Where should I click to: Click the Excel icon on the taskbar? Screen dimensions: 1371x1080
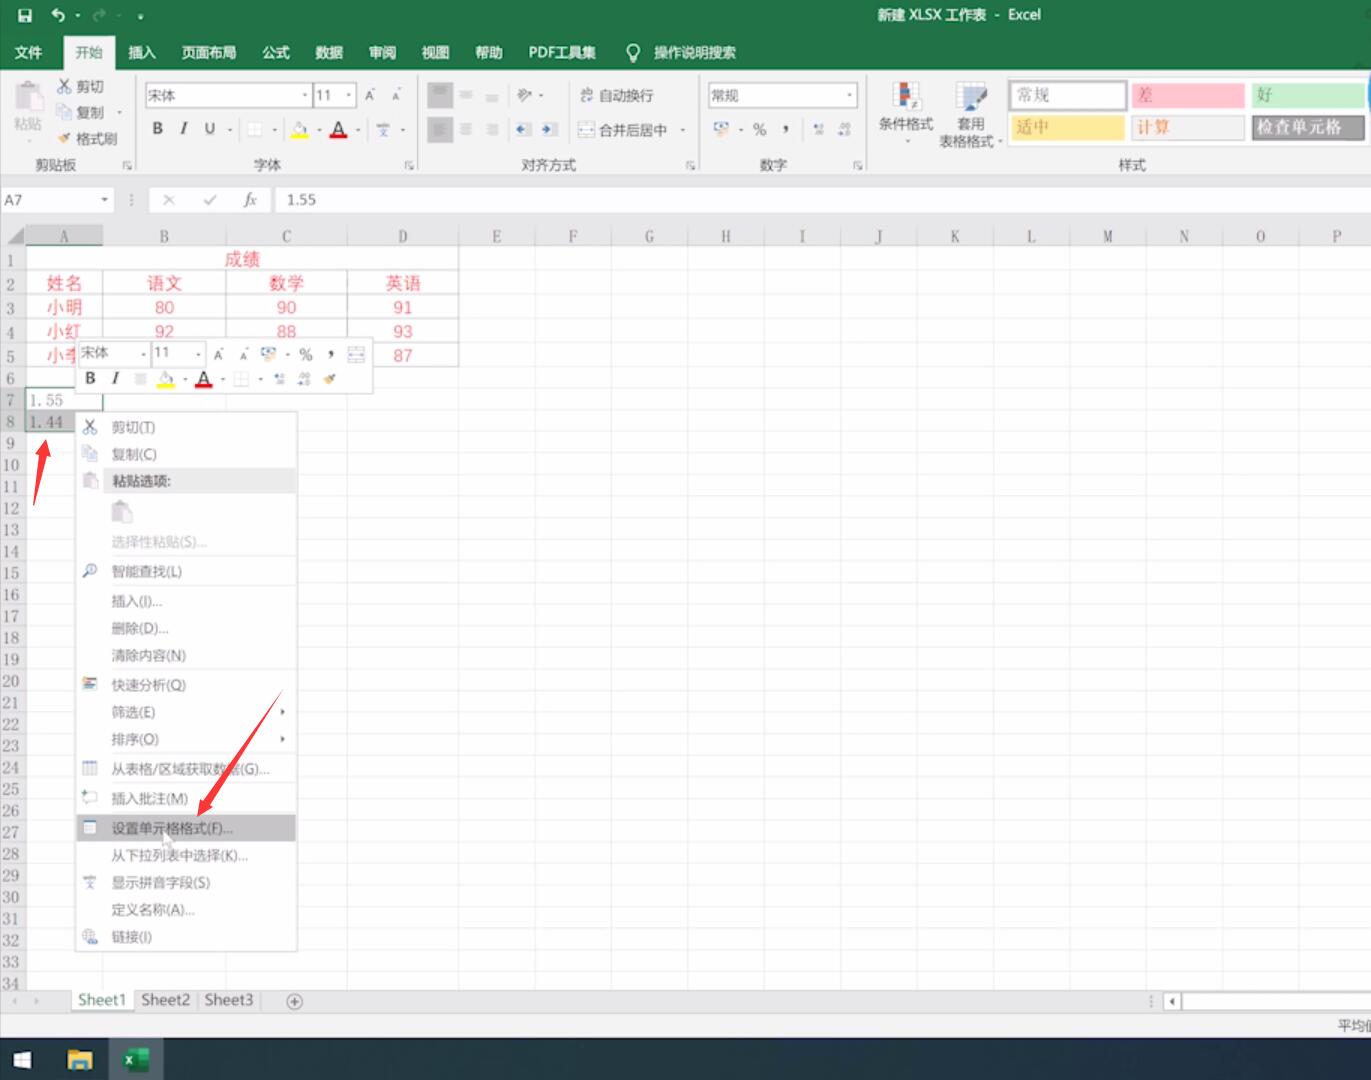(135, 1059)
